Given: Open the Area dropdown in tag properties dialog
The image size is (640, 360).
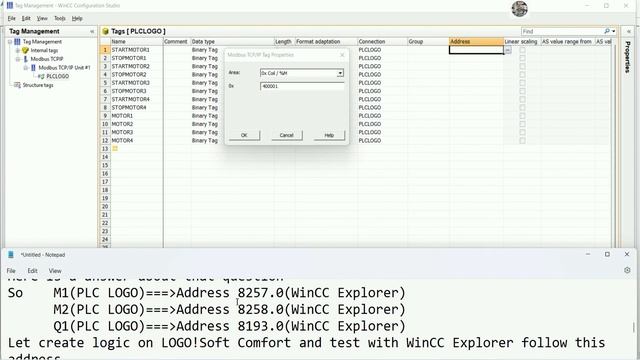Looking at the screenshot, I should click(340, 73).
